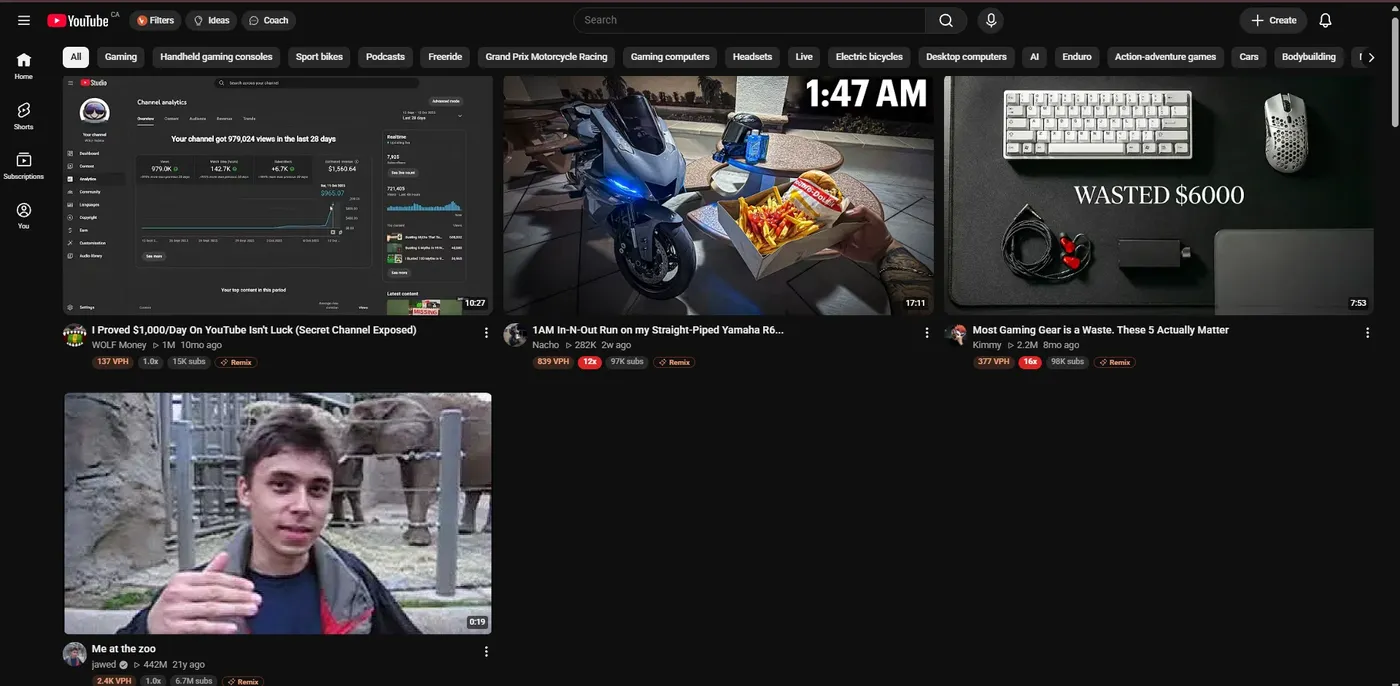This screenshot has height=686, width=1400.
Task: Open WOLF Money channel name
Action: (119, 345)
